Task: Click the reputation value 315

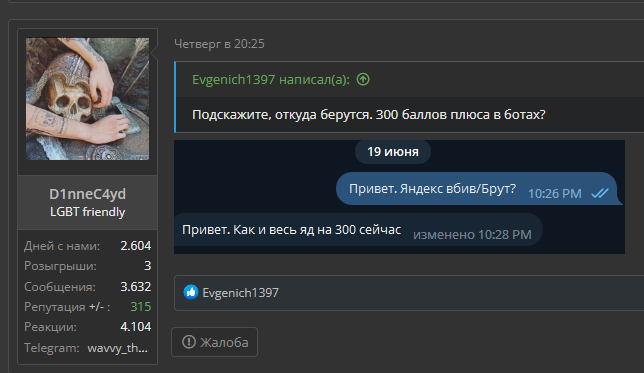Action: pos(140,306)
